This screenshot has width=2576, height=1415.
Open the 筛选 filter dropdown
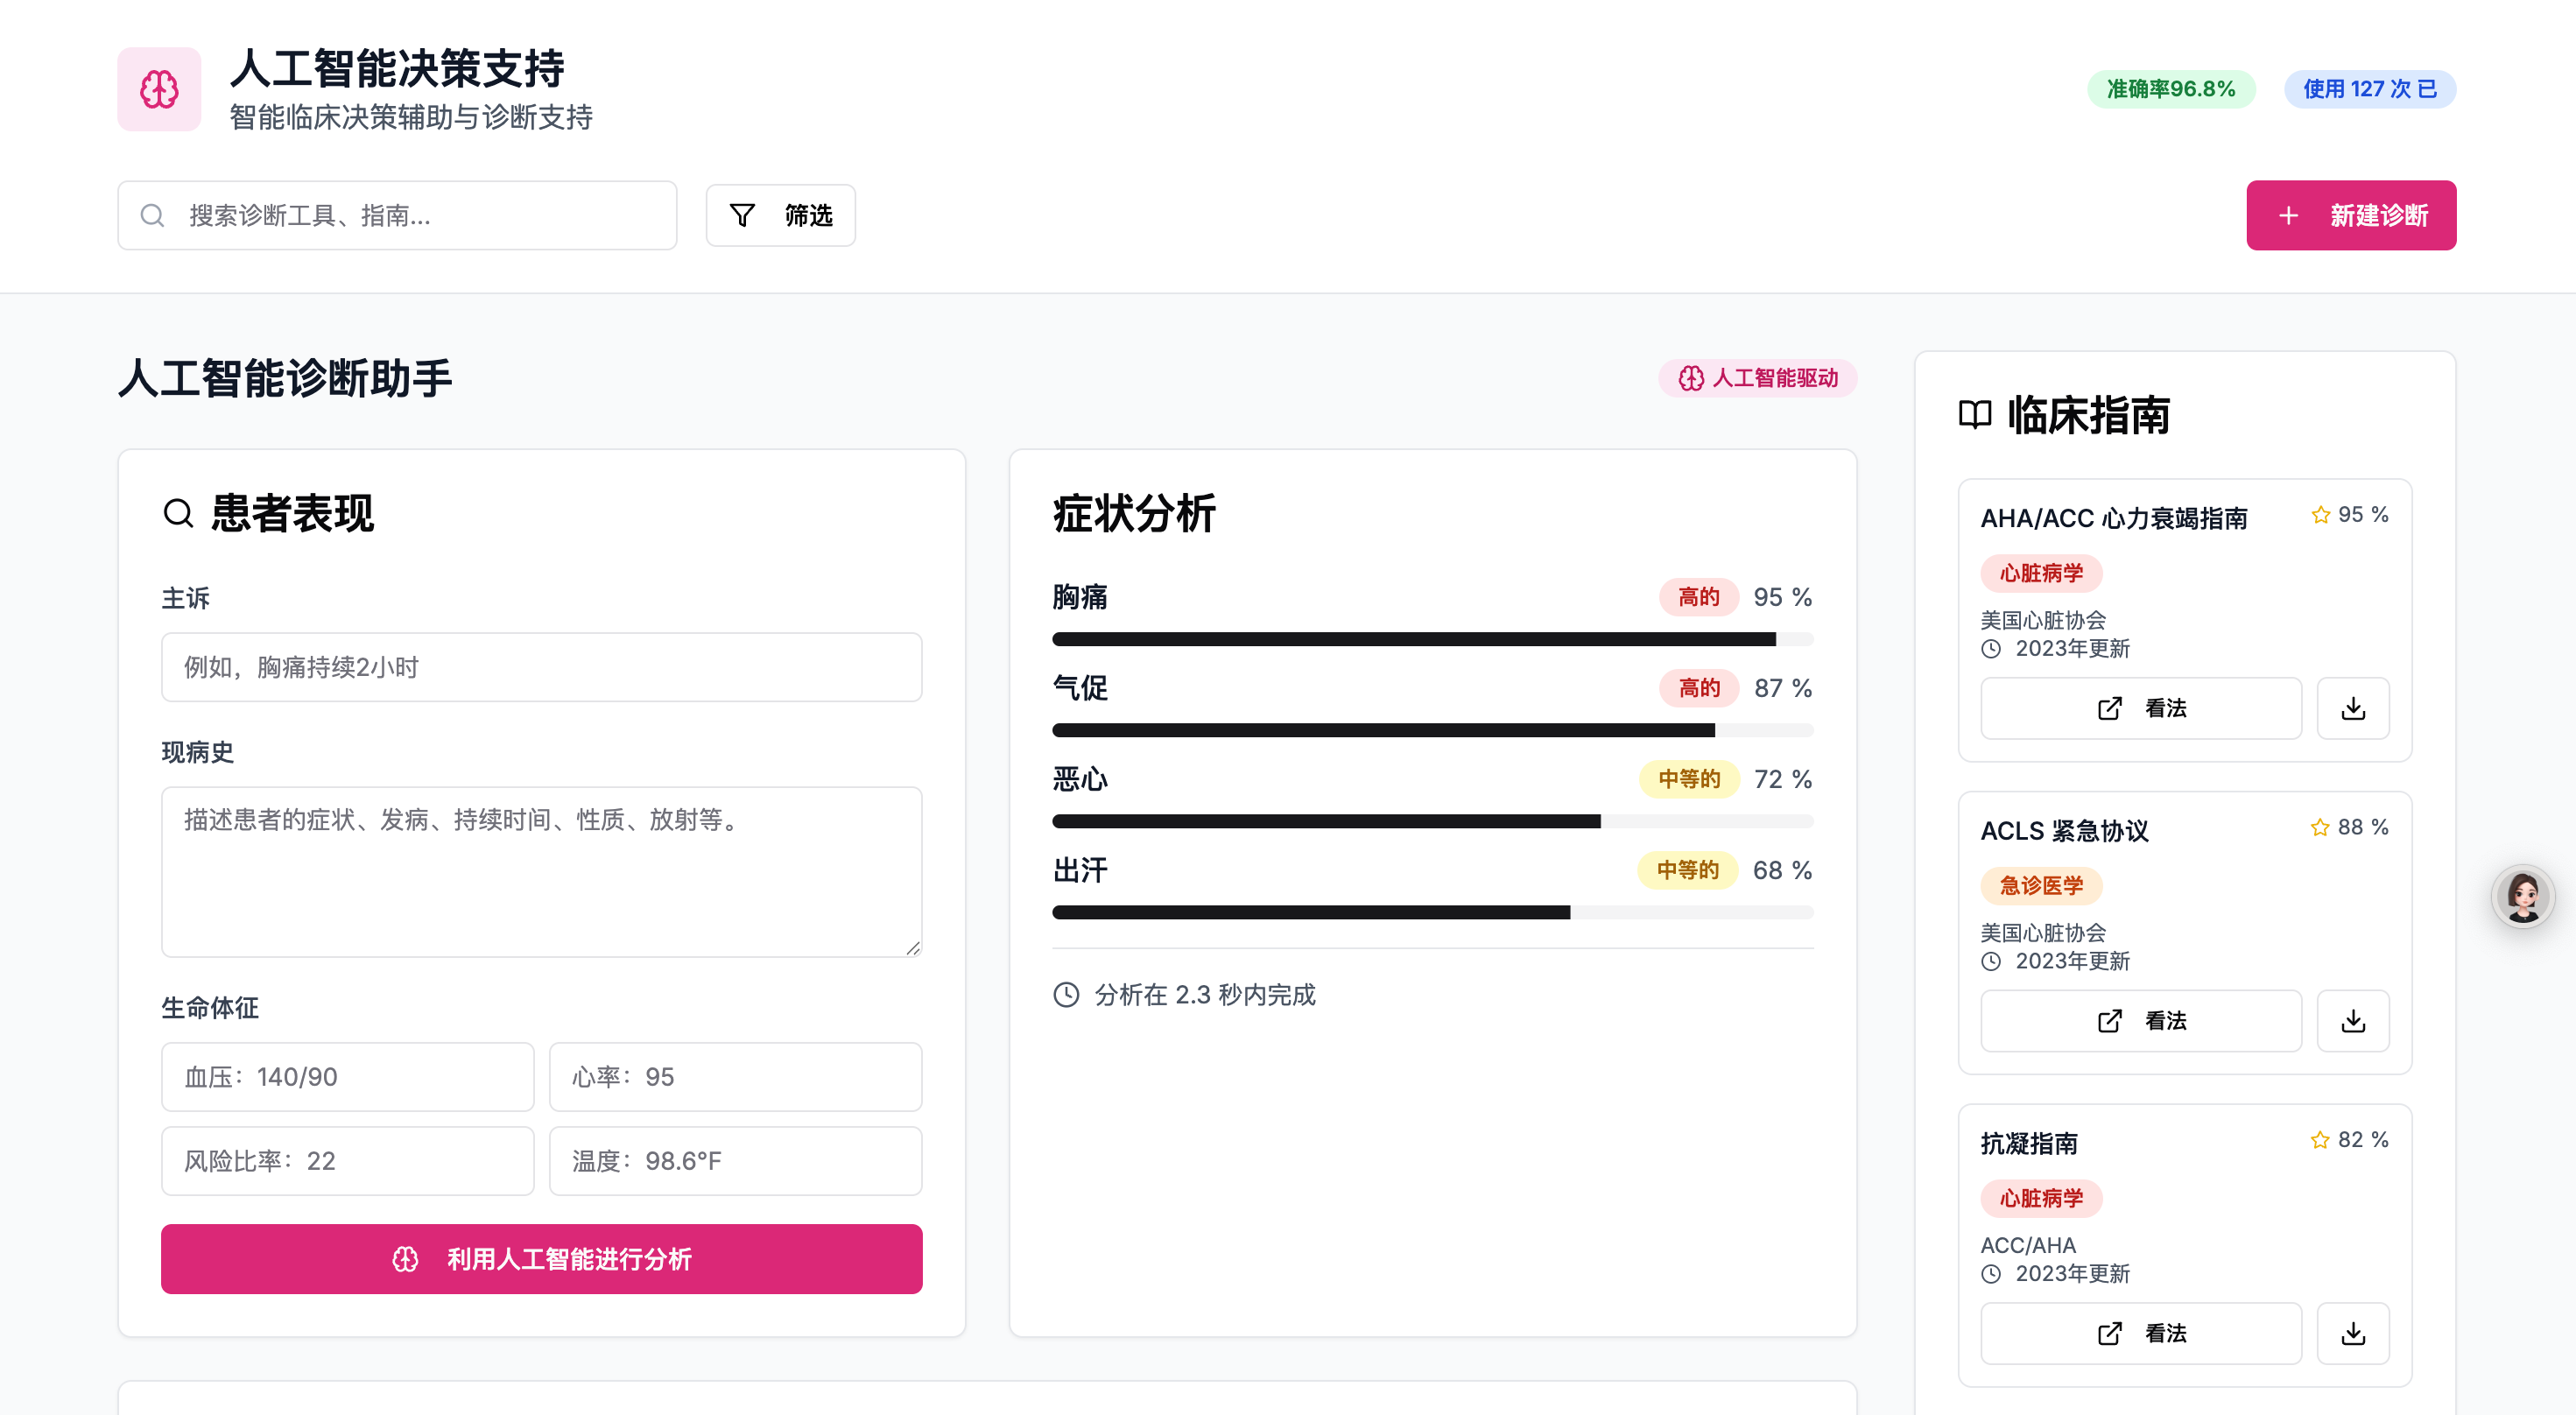780,215
